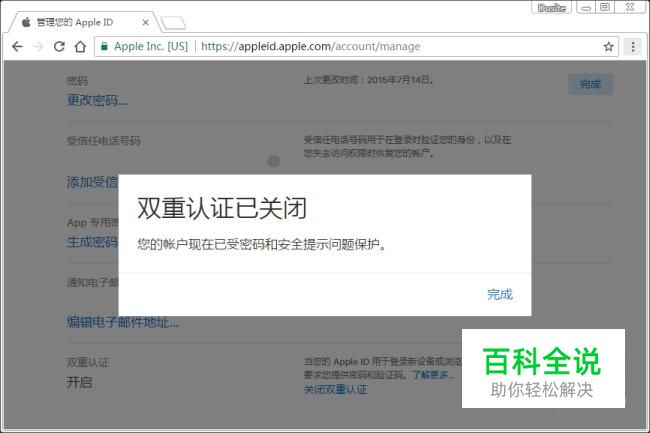Click 关闭双重认证 link

(335, 389)
